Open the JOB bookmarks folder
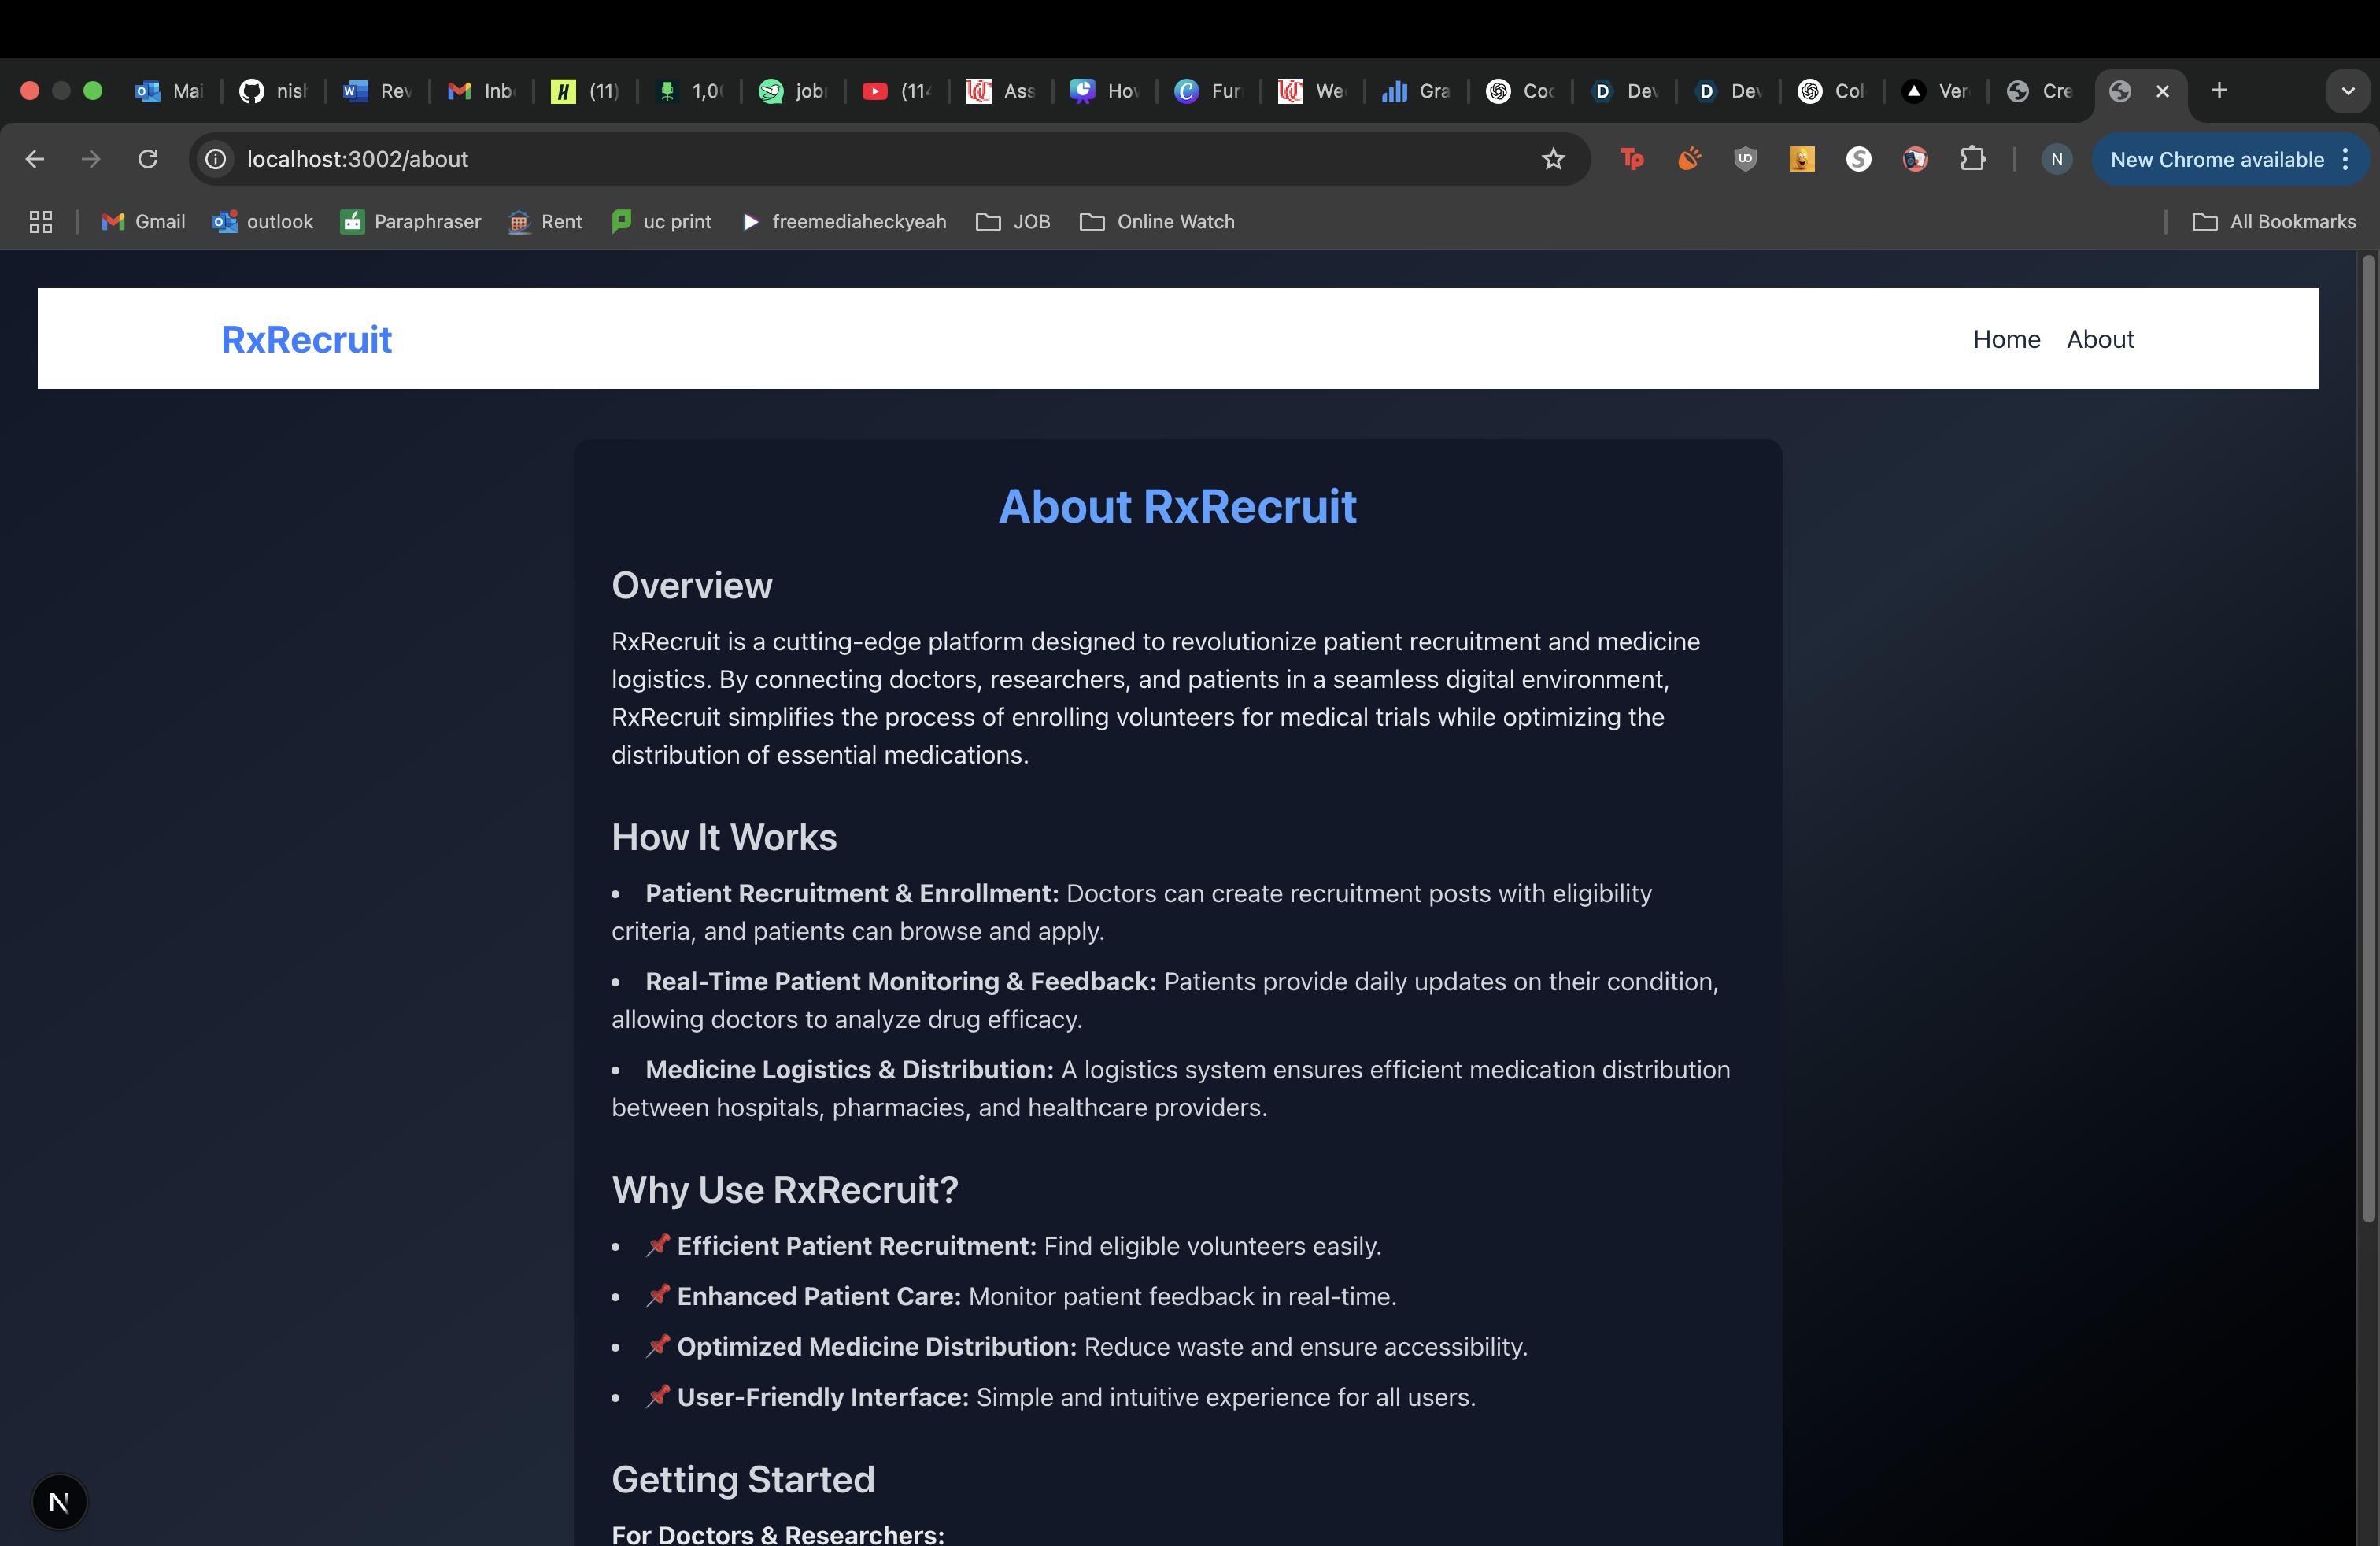2380x1546 pixels. (1013, 222)
